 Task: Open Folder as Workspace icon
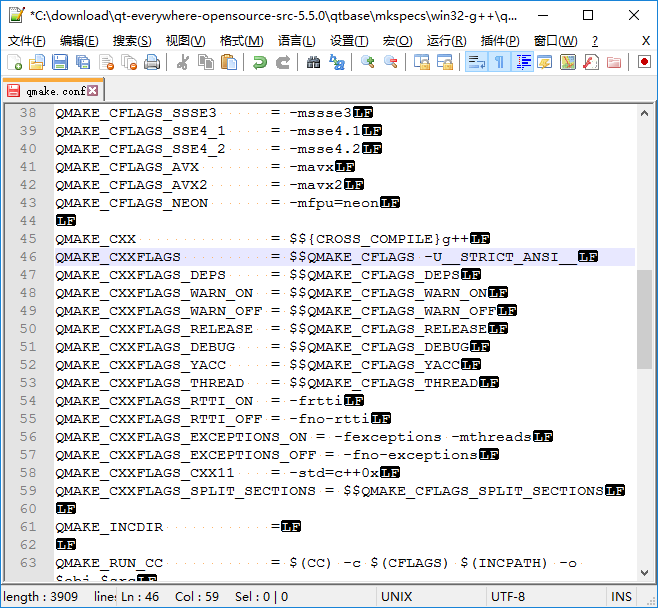point(614,63)
